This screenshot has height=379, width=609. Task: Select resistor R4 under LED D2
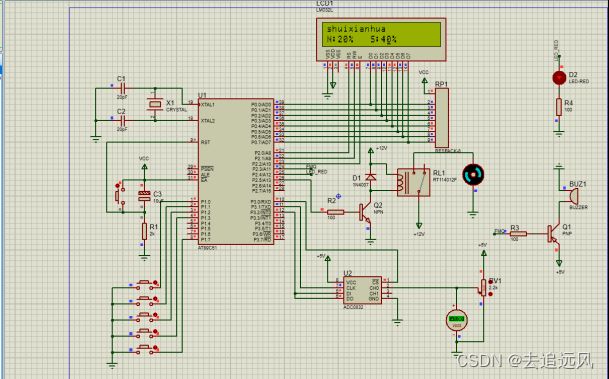[559, 107]
